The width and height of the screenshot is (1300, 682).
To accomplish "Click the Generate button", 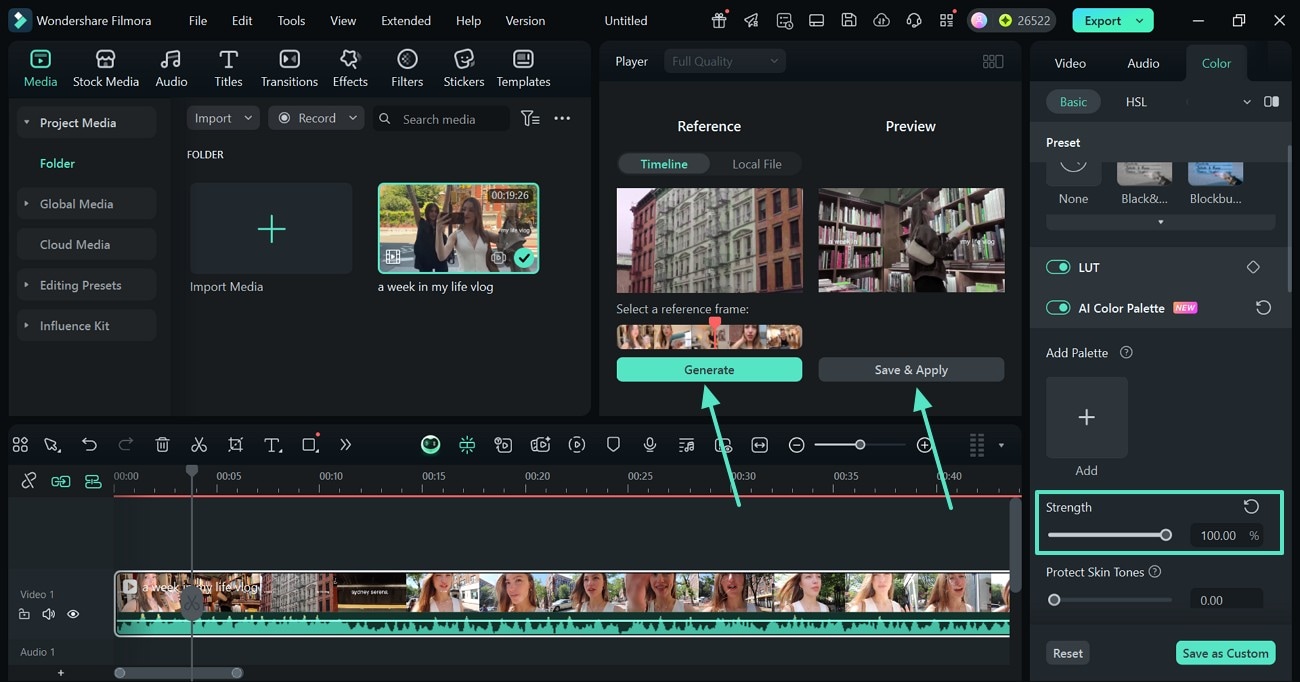I will [x=709, y=370].
